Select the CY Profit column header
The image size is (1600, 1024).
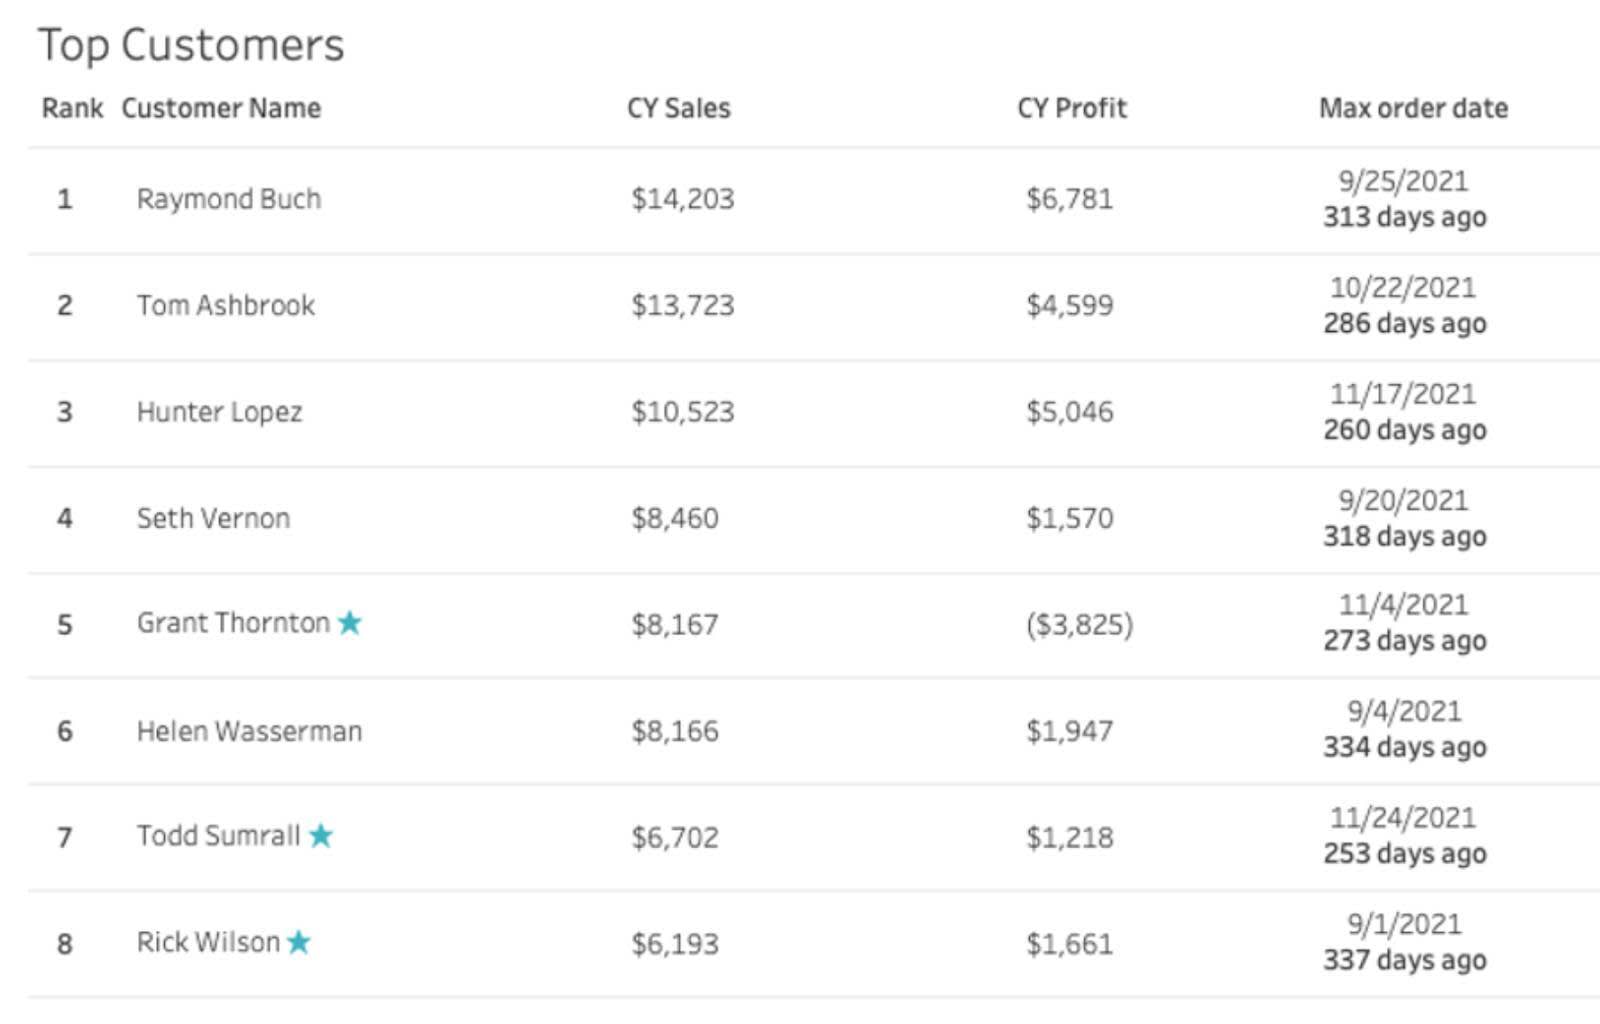[1071, 108]
